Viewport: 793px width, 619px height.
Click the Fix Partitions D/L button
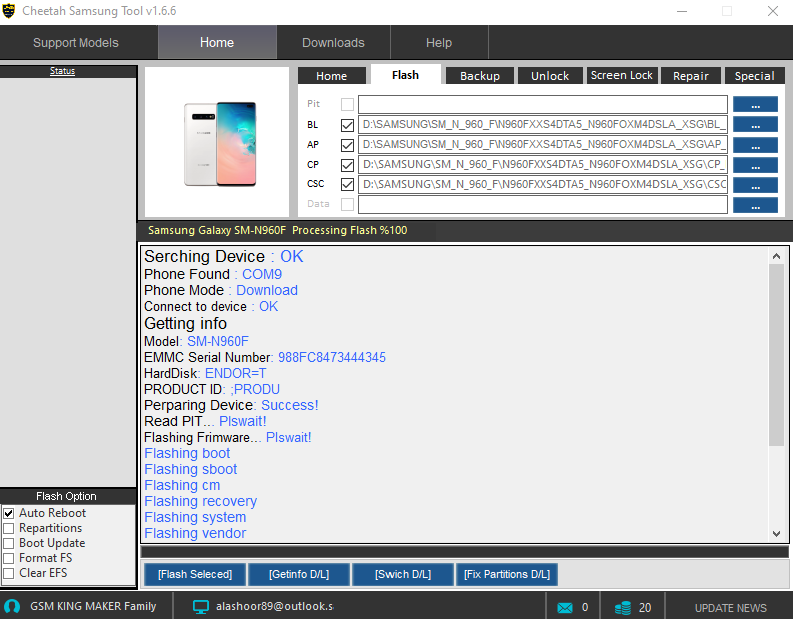(x=507, y=574)
